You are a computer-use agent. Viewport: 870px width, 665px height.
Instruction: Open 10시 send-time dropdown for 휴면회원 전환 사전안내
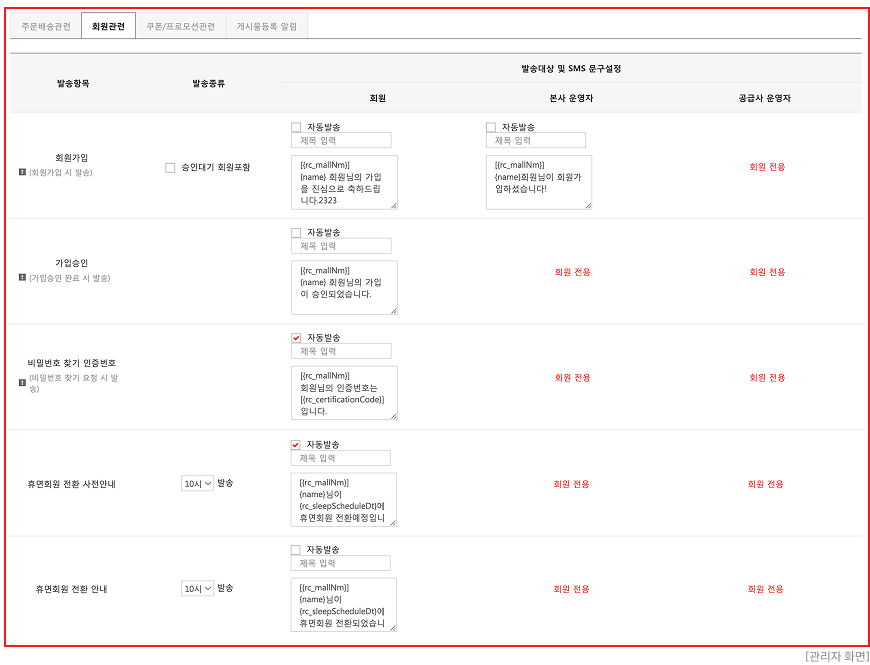pos(198,484)
